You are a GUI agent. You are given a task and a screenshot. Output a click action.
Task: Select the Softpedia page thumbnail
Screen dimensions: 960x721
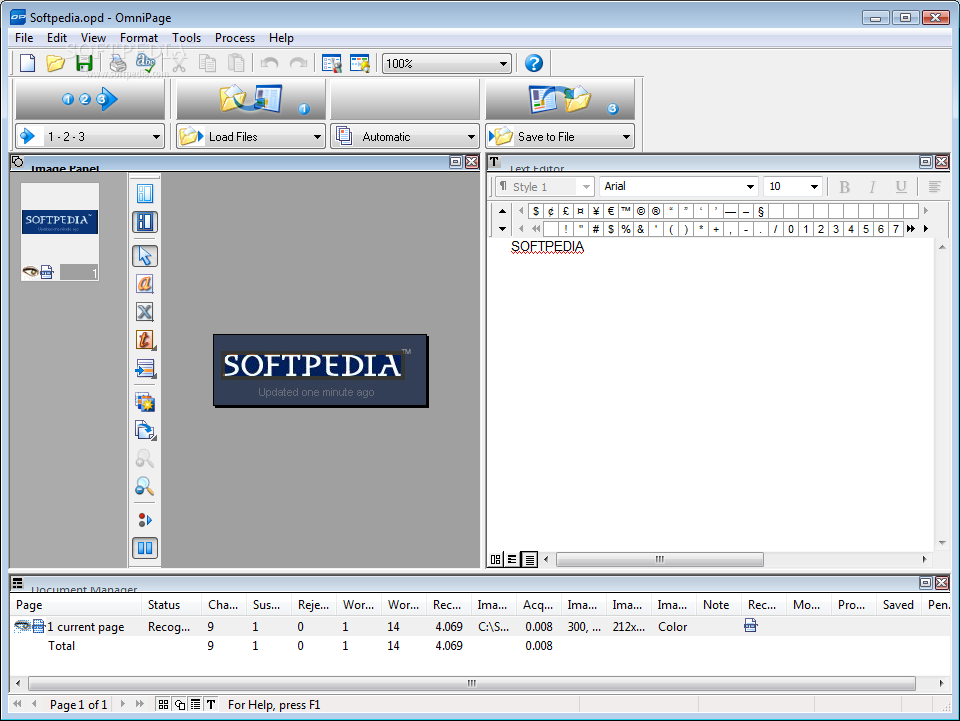60,232
